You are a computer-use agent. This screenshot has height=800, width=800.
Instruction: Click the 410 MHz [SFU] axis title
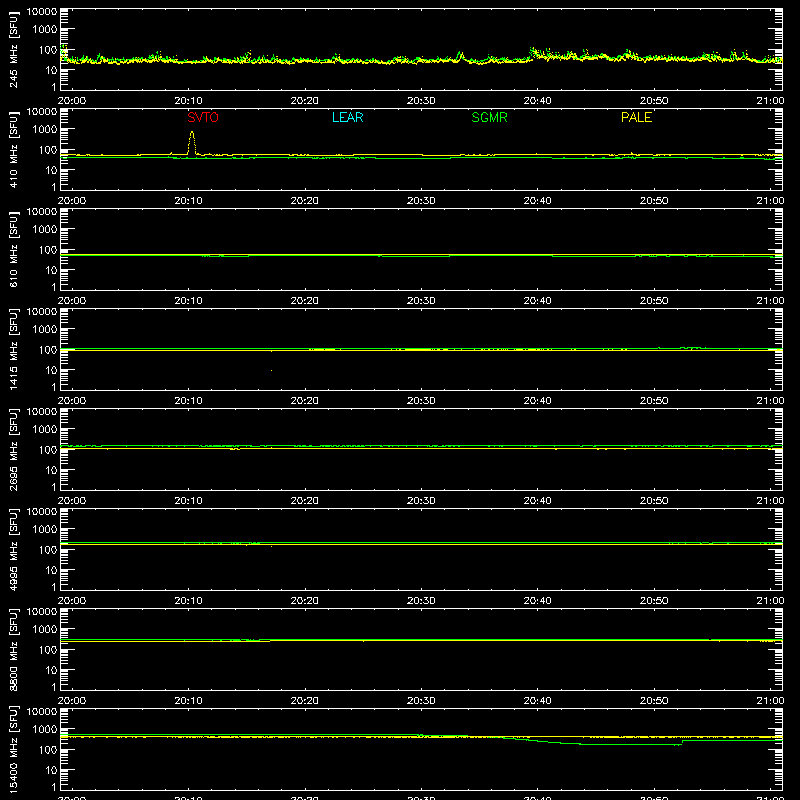(x=13, y=149)
